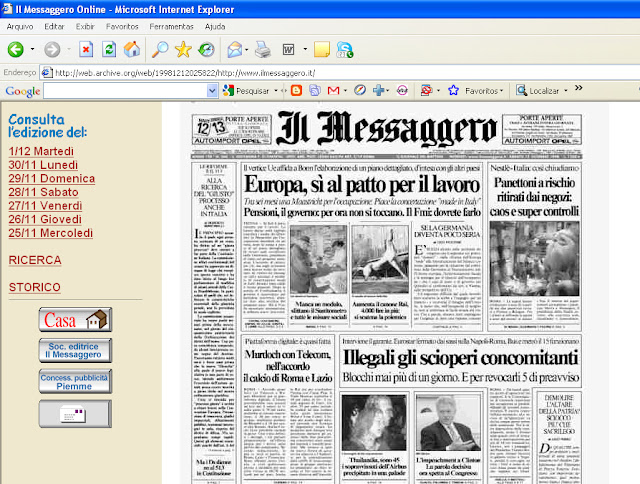The width and height of the screenshot is (640, 484).
Task: Click the pop-up blocker red icon
Action: click(426, 90)
